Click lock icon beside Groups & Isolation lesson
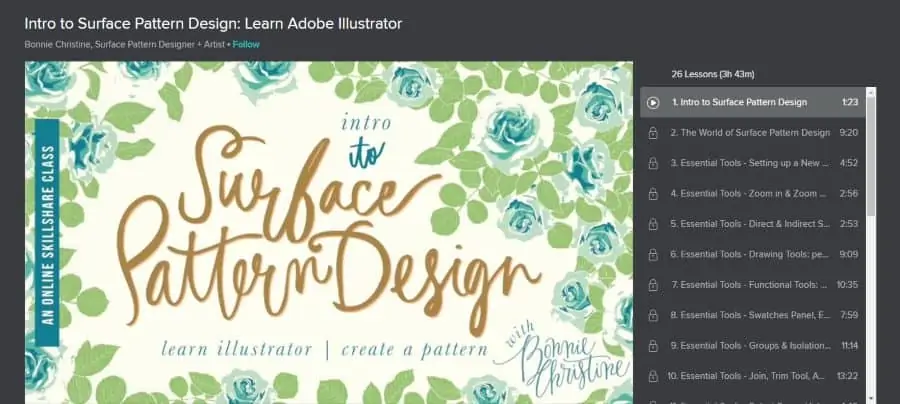The image size is (900, 404). (x=653, y=346)
